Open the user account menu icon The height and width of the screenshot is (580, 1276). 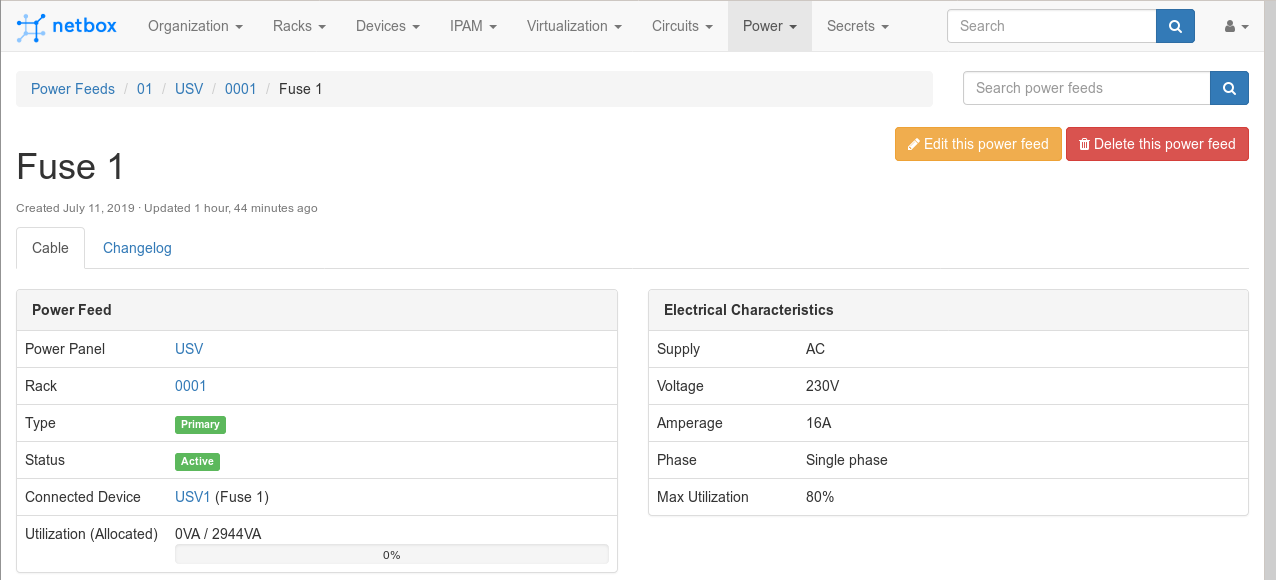pos(1236,27)
